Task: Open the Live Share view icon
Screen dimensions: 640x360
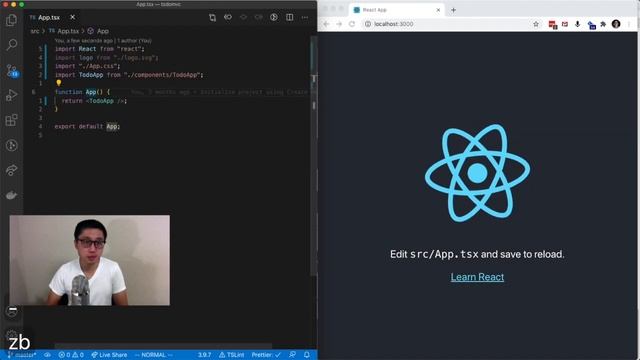Action: pyautogui.click(x=11, y=170)
